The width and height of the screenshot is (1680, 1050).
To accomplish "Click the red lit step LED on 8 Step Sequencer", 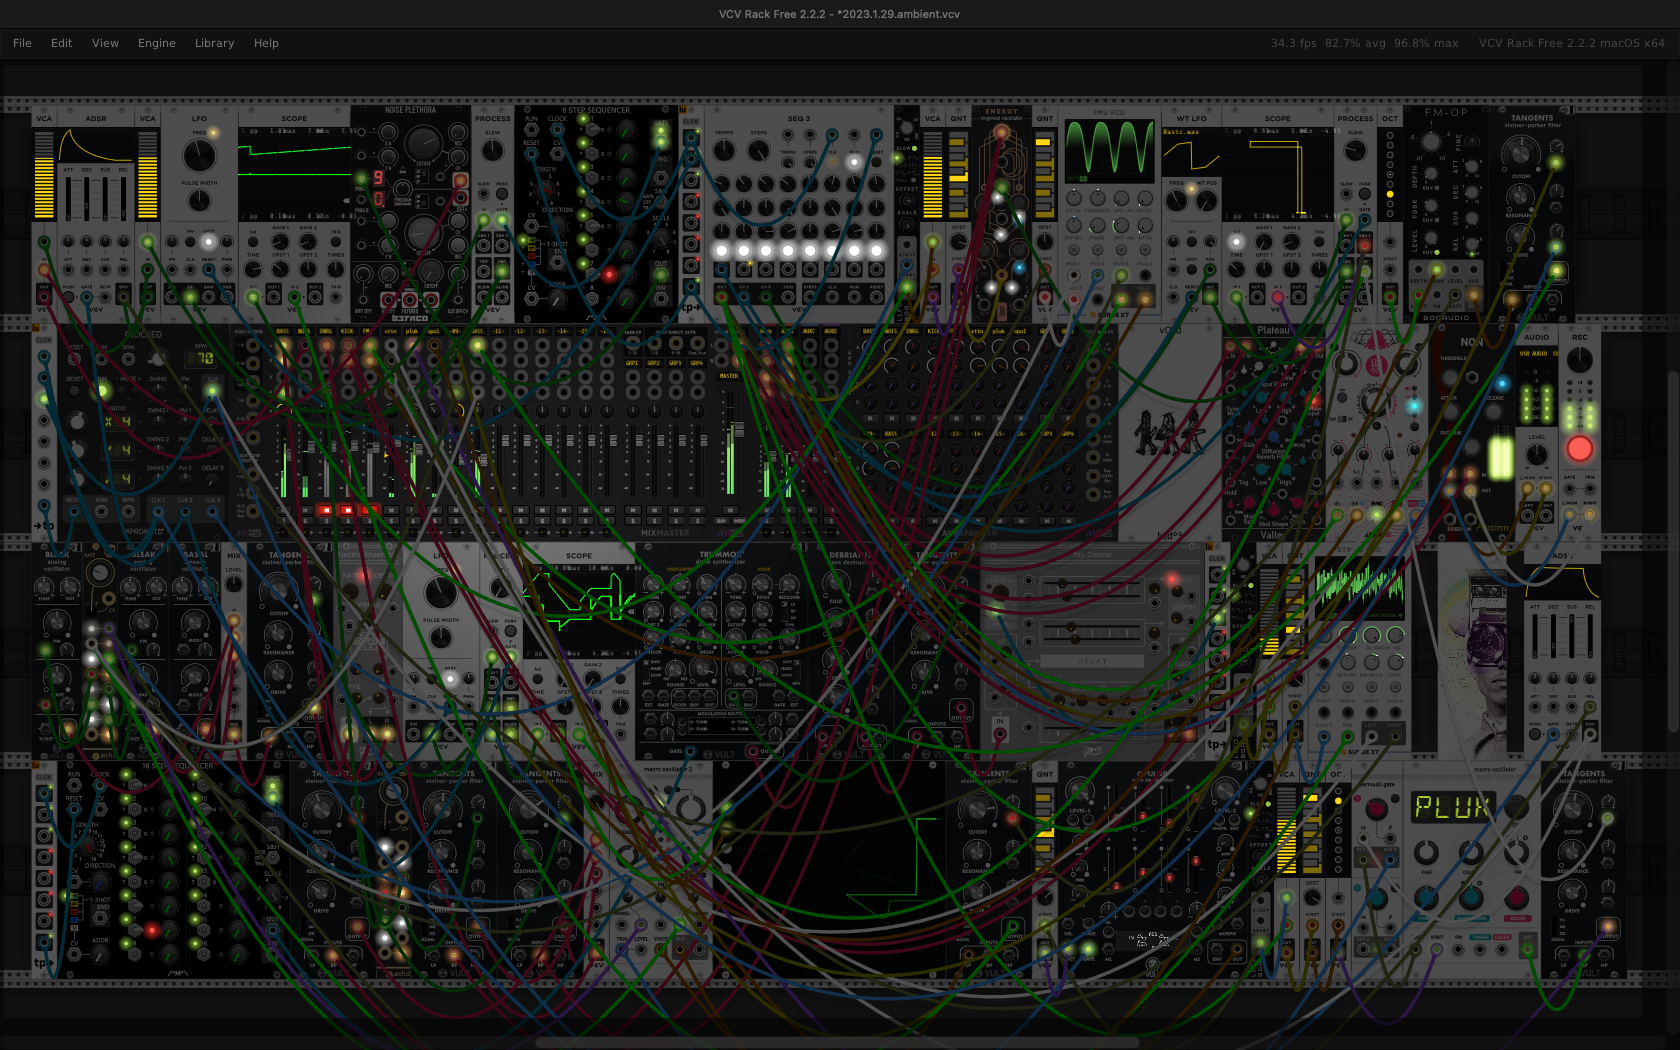I will point(609,273).
